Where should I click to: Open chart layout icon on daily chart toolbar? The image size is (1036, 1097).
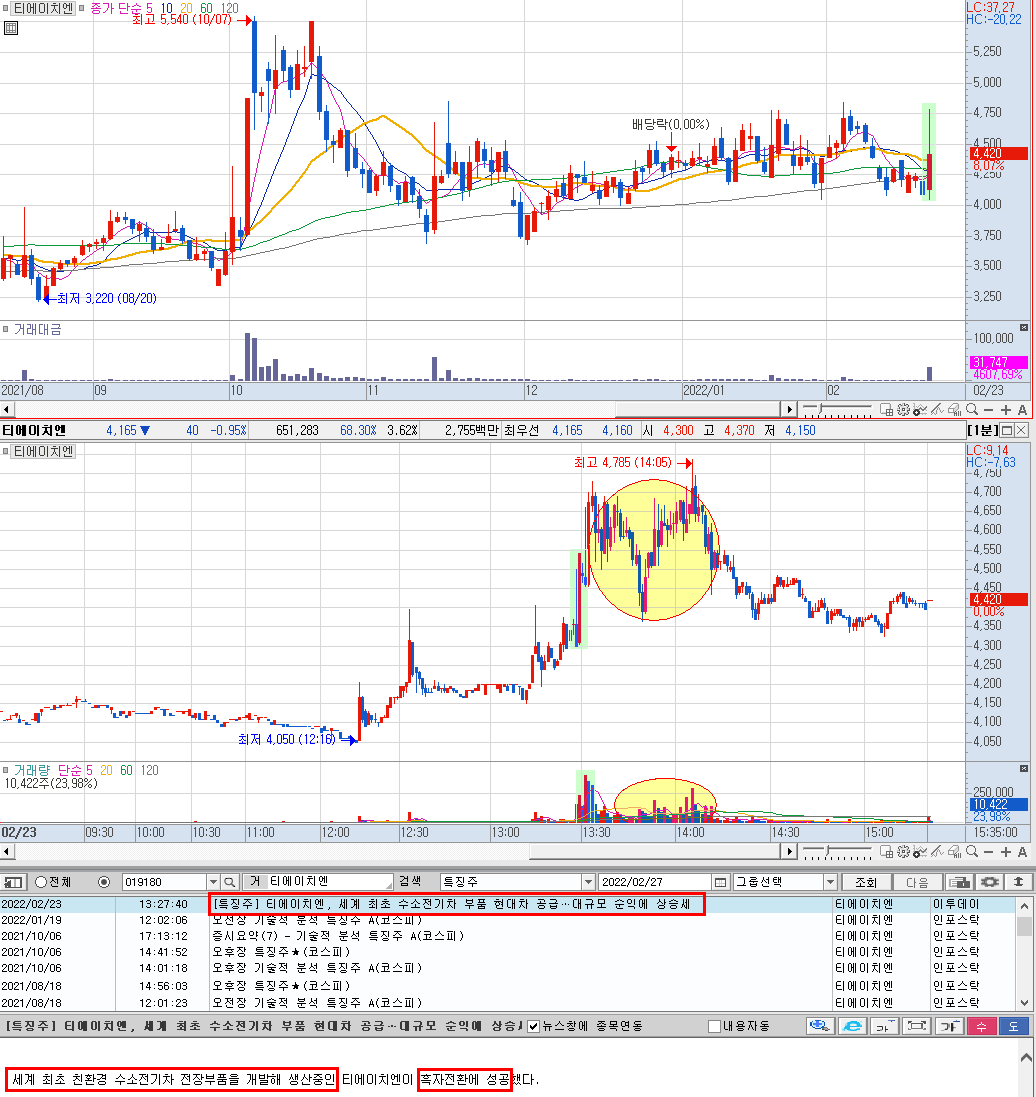(886, 410)
